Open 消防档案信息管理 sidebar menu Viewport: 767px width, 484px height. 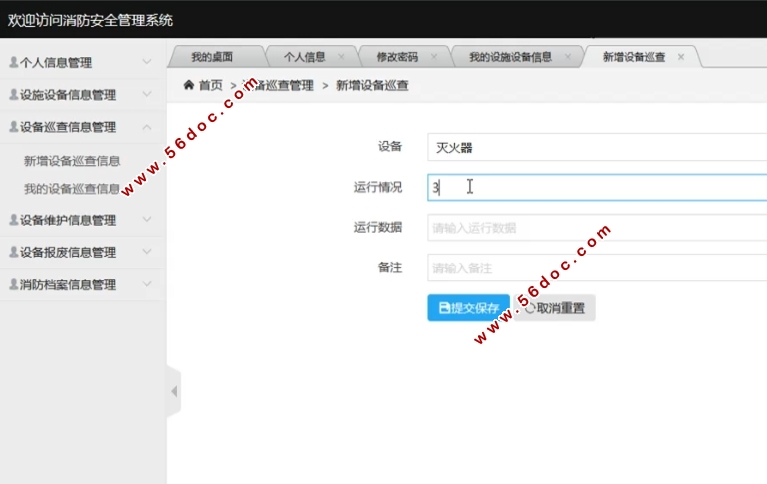tap(81, 284)
